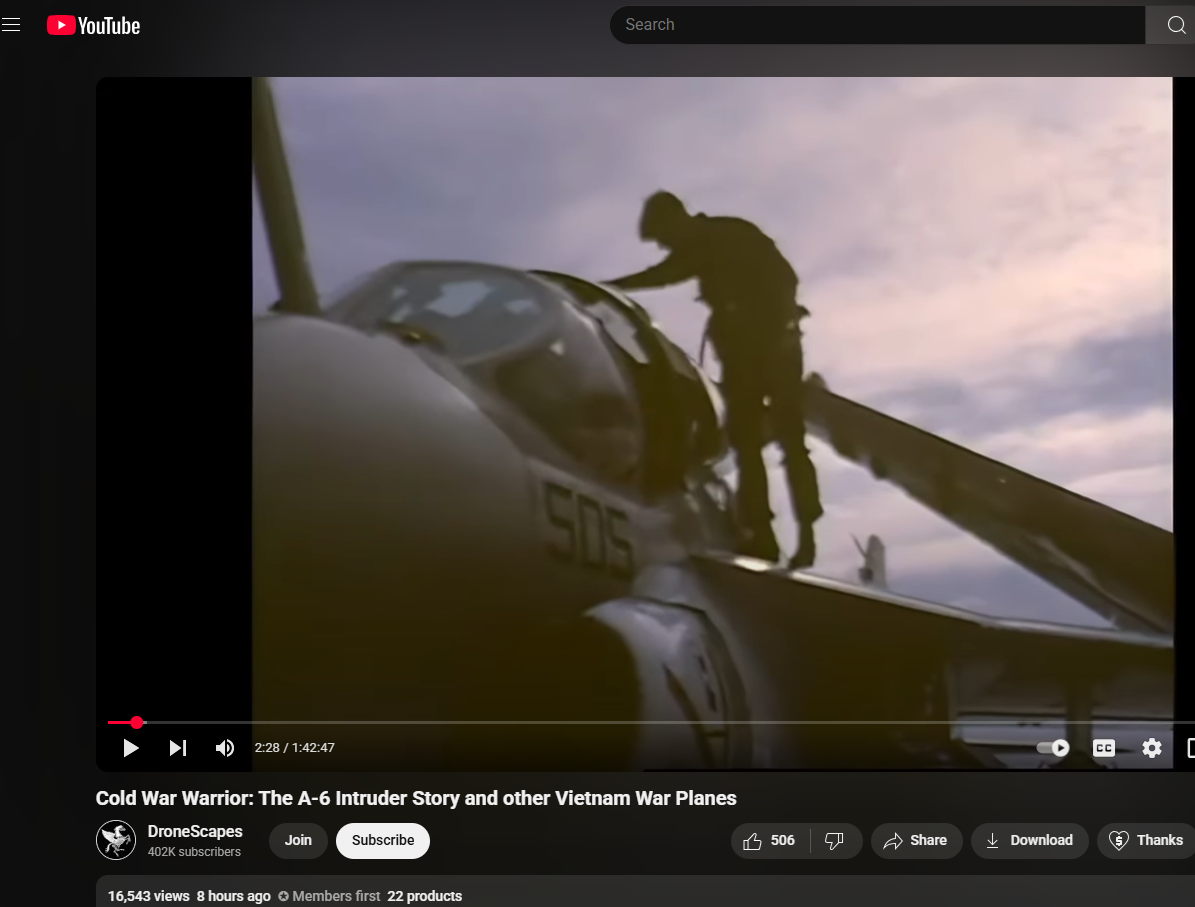Toggle the autoplay switch
Image resolution: width=1195 pixels, height=907 pixels.
1053,748
